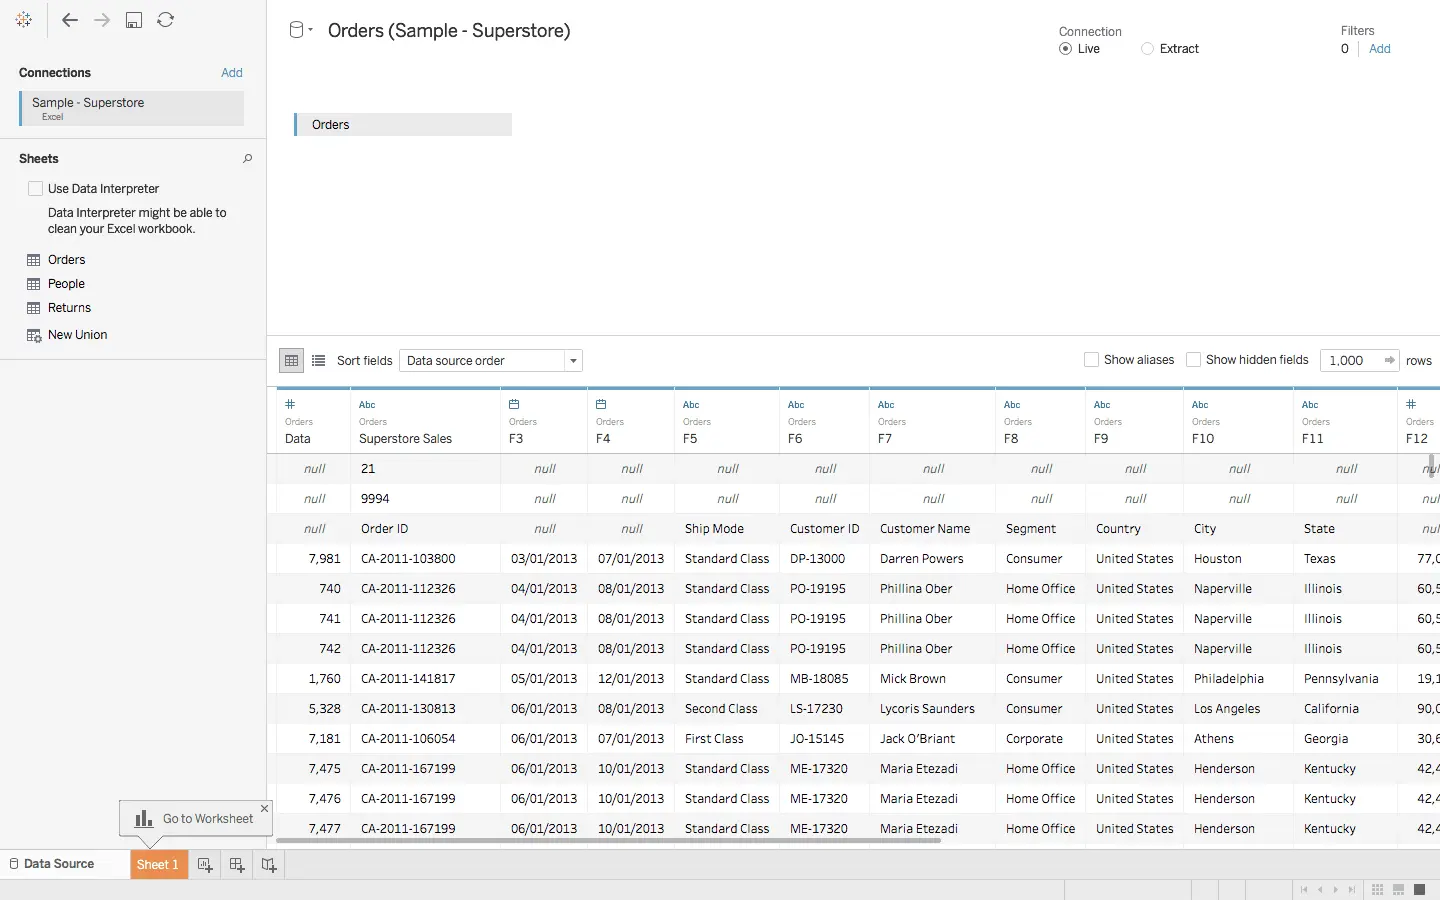The height and width of the screenshot is (900, 1440).
Task: Expand the data source cylinder dropdown
Action: click(x=300, y=30)
